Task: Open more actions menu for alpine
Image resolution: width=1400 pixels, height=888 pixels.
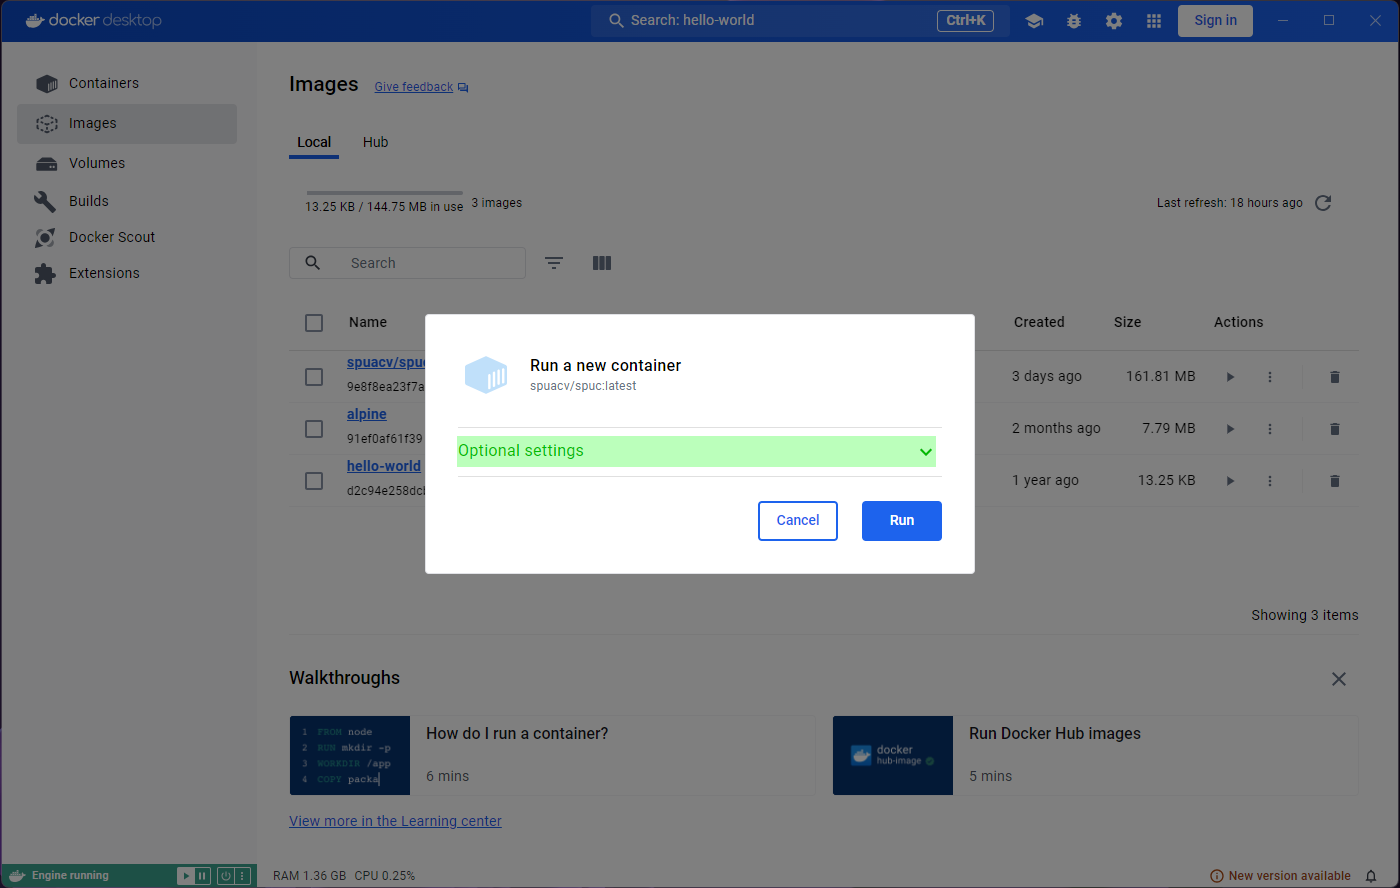Action: (1270, 429)
